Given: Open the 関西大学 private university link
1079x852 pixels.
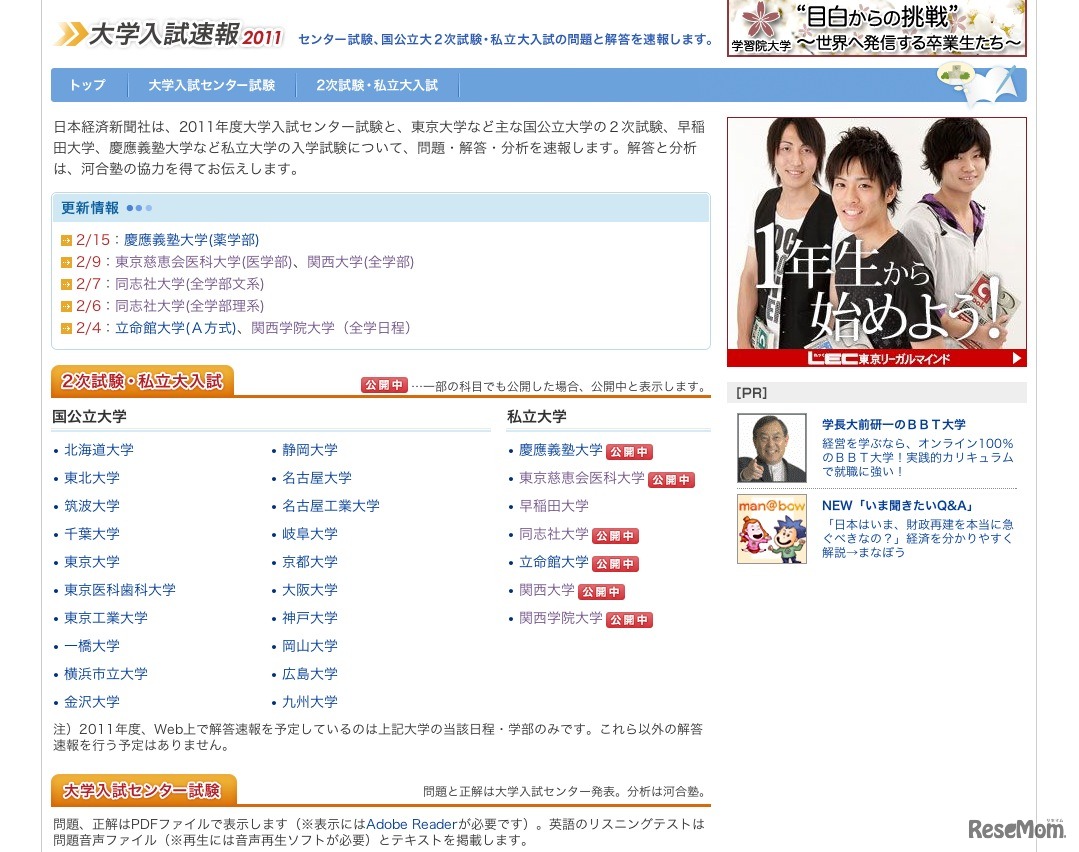Looking at the screenshot, I should click(x=547, y=590).
